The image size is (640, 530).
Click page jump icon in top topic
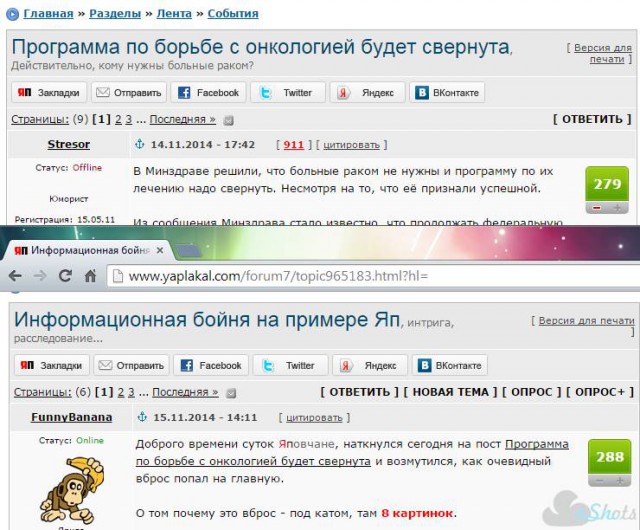[x=229, y=120]
